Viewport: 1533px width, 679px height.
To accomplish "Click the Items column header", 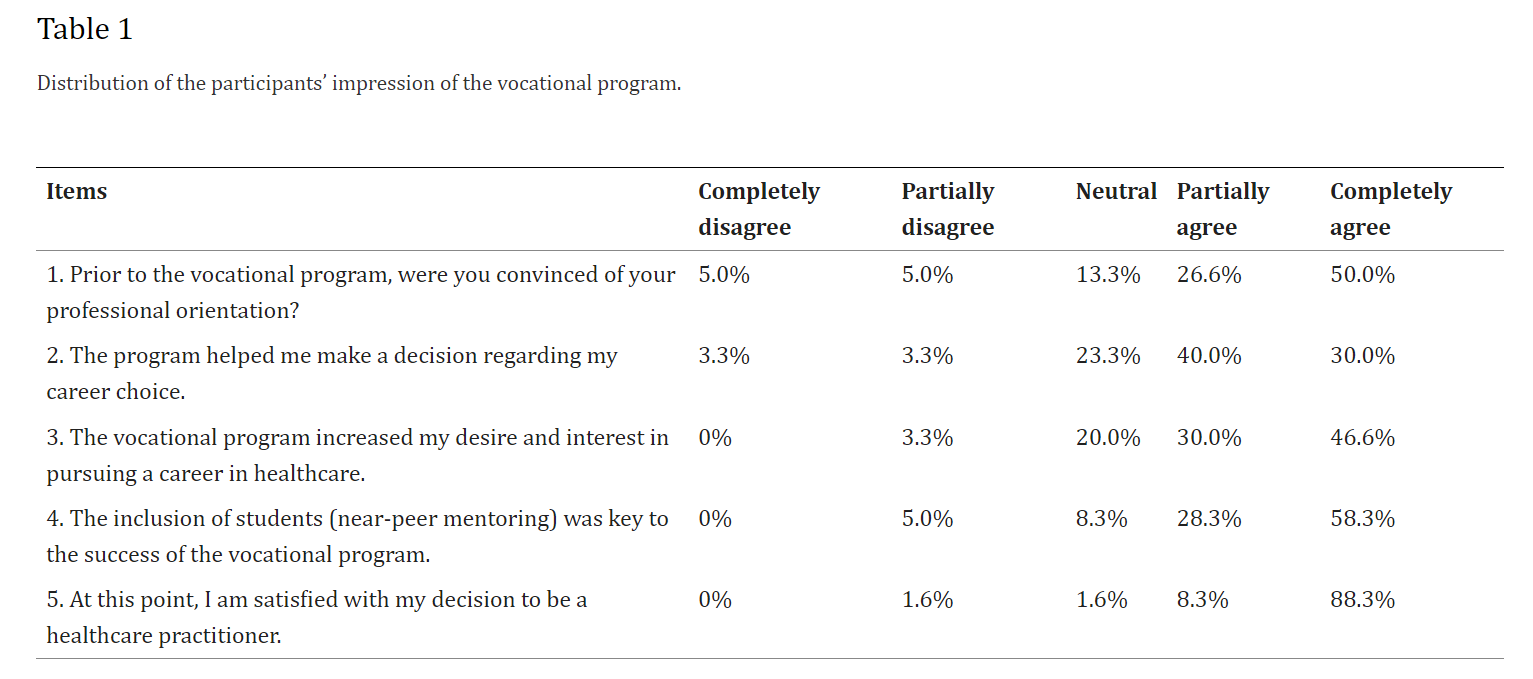I will [77, 191].
